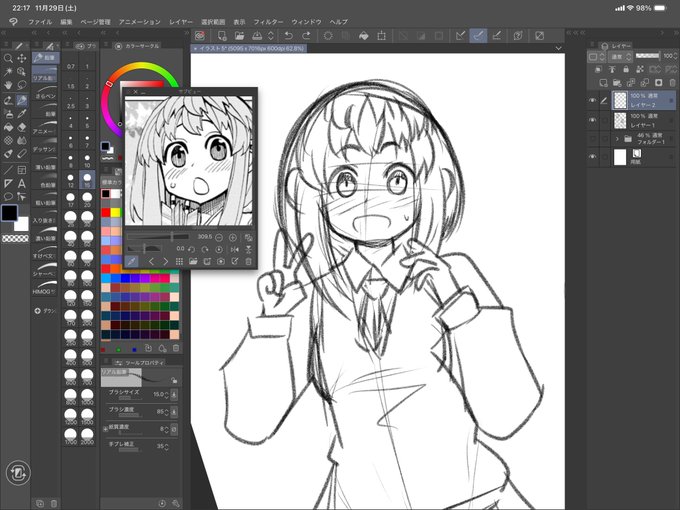Select the straight Line figure tool

8,170
